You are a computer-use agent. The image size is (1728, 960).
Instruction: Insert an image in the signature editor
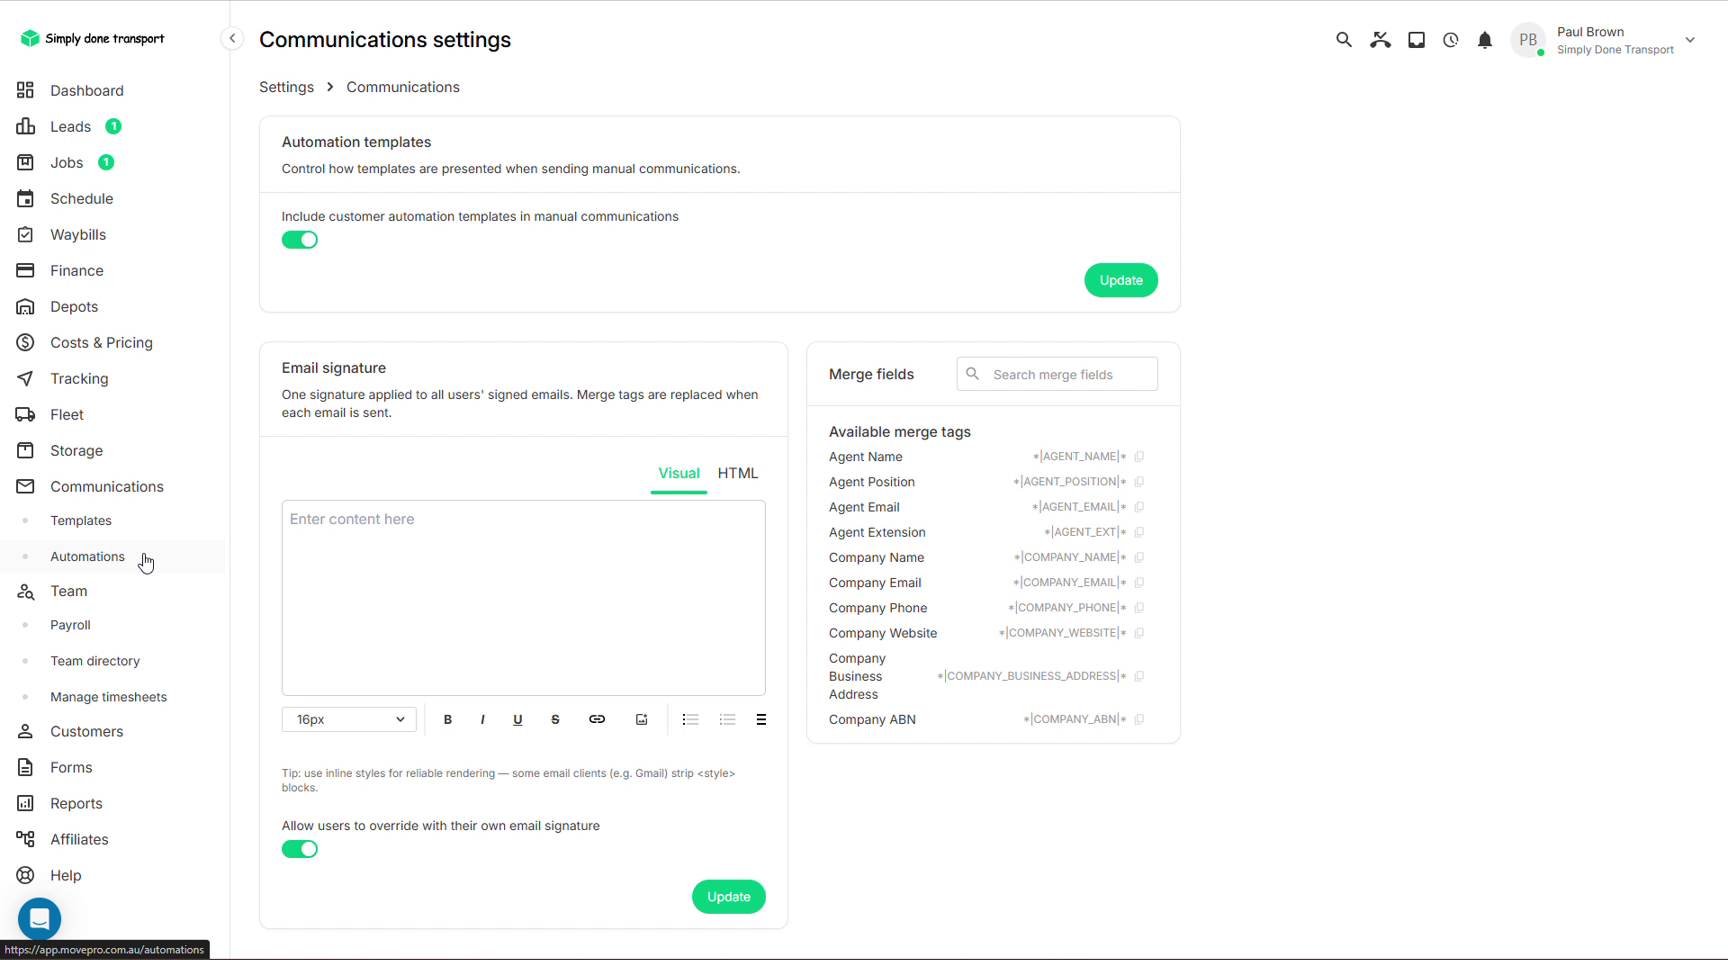[642, 720]
